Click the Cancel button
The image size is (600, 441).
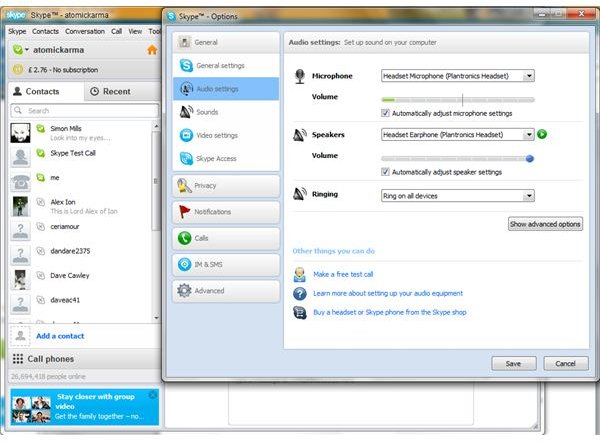[x=566, y=363]
